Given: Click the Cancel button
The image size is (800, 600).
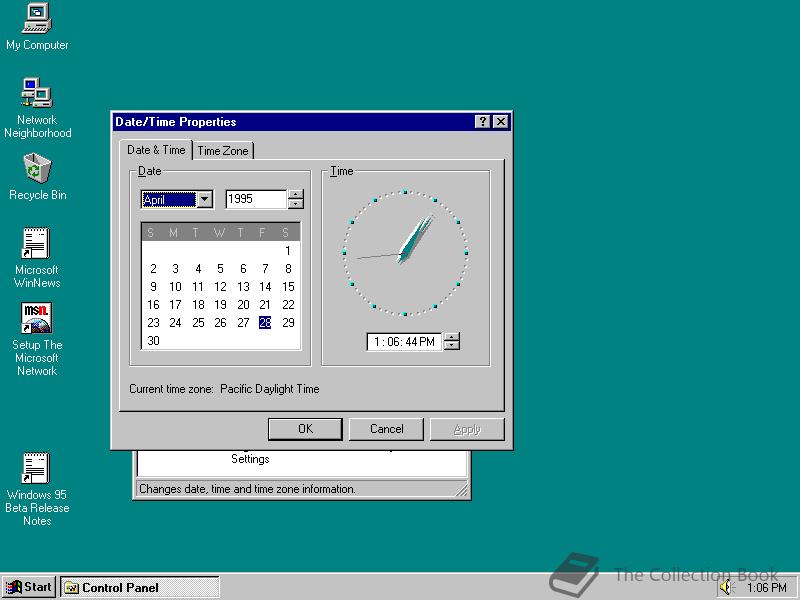Looking at the screenshot, I should tap(386, 429).
